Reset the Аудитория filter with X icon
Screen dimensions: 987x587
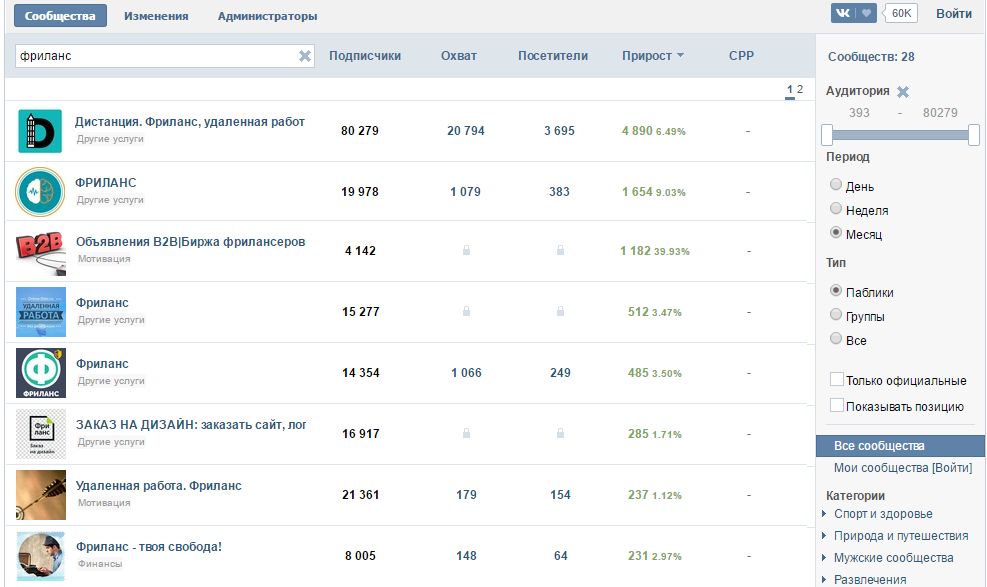click(x=903, y=92)
